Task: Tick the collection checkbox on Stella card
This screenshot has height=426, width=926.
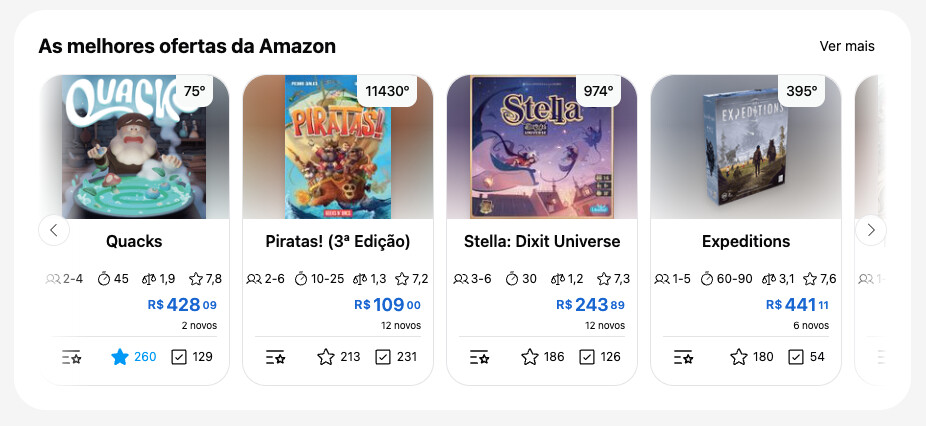Action: coord(587,357)
